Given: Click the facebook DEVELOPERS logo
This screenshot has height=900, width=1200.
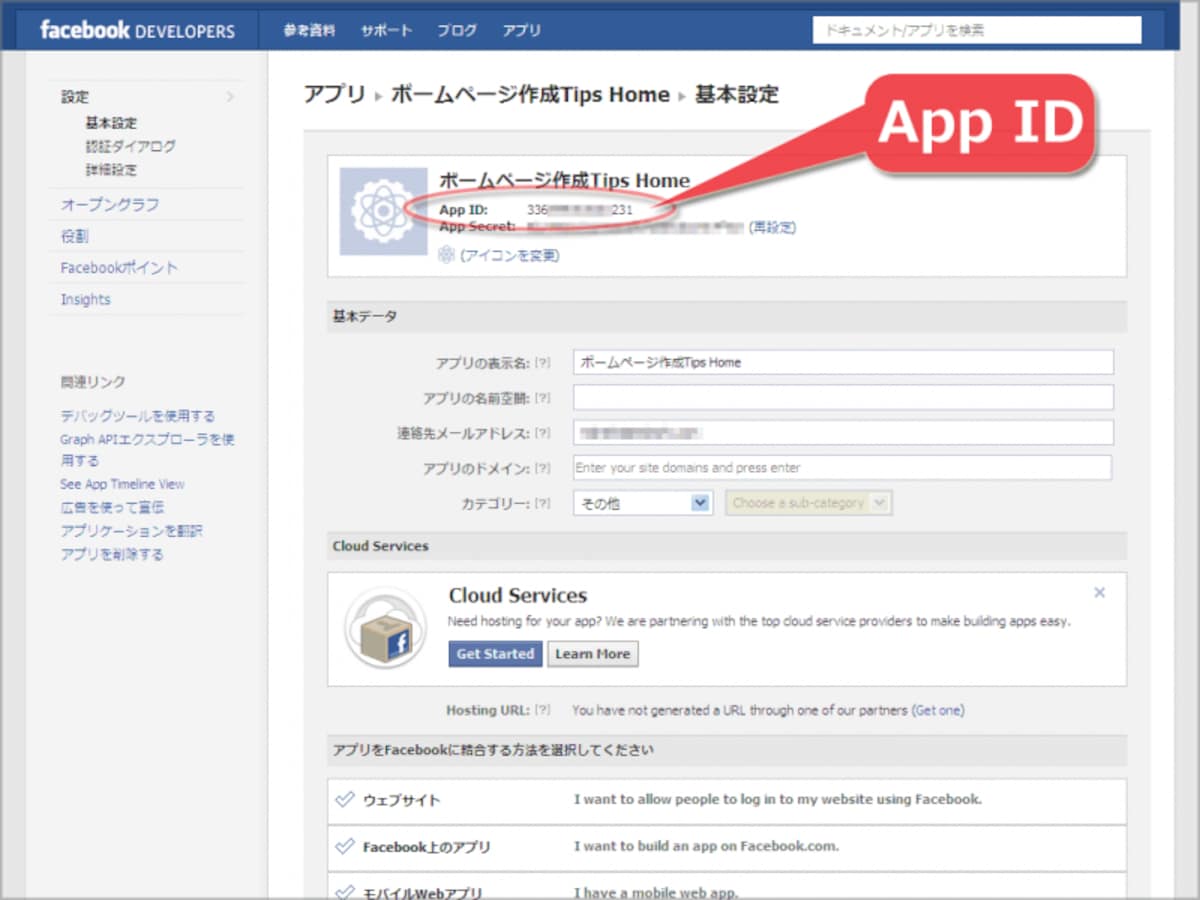Looking at the screenshot, I should coord(137,30).
